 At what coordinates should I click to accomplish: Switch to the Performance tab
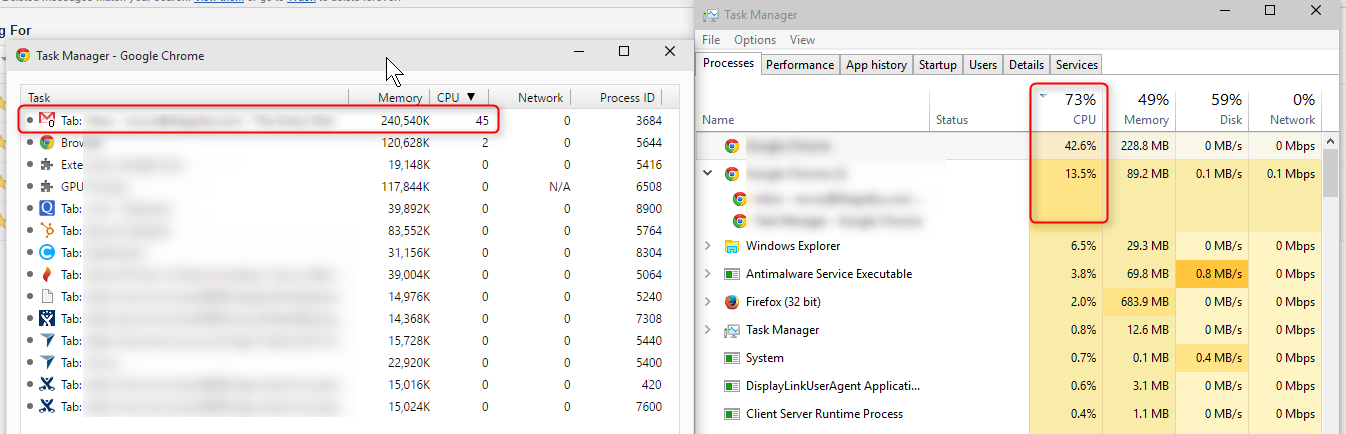pos(800,65)
